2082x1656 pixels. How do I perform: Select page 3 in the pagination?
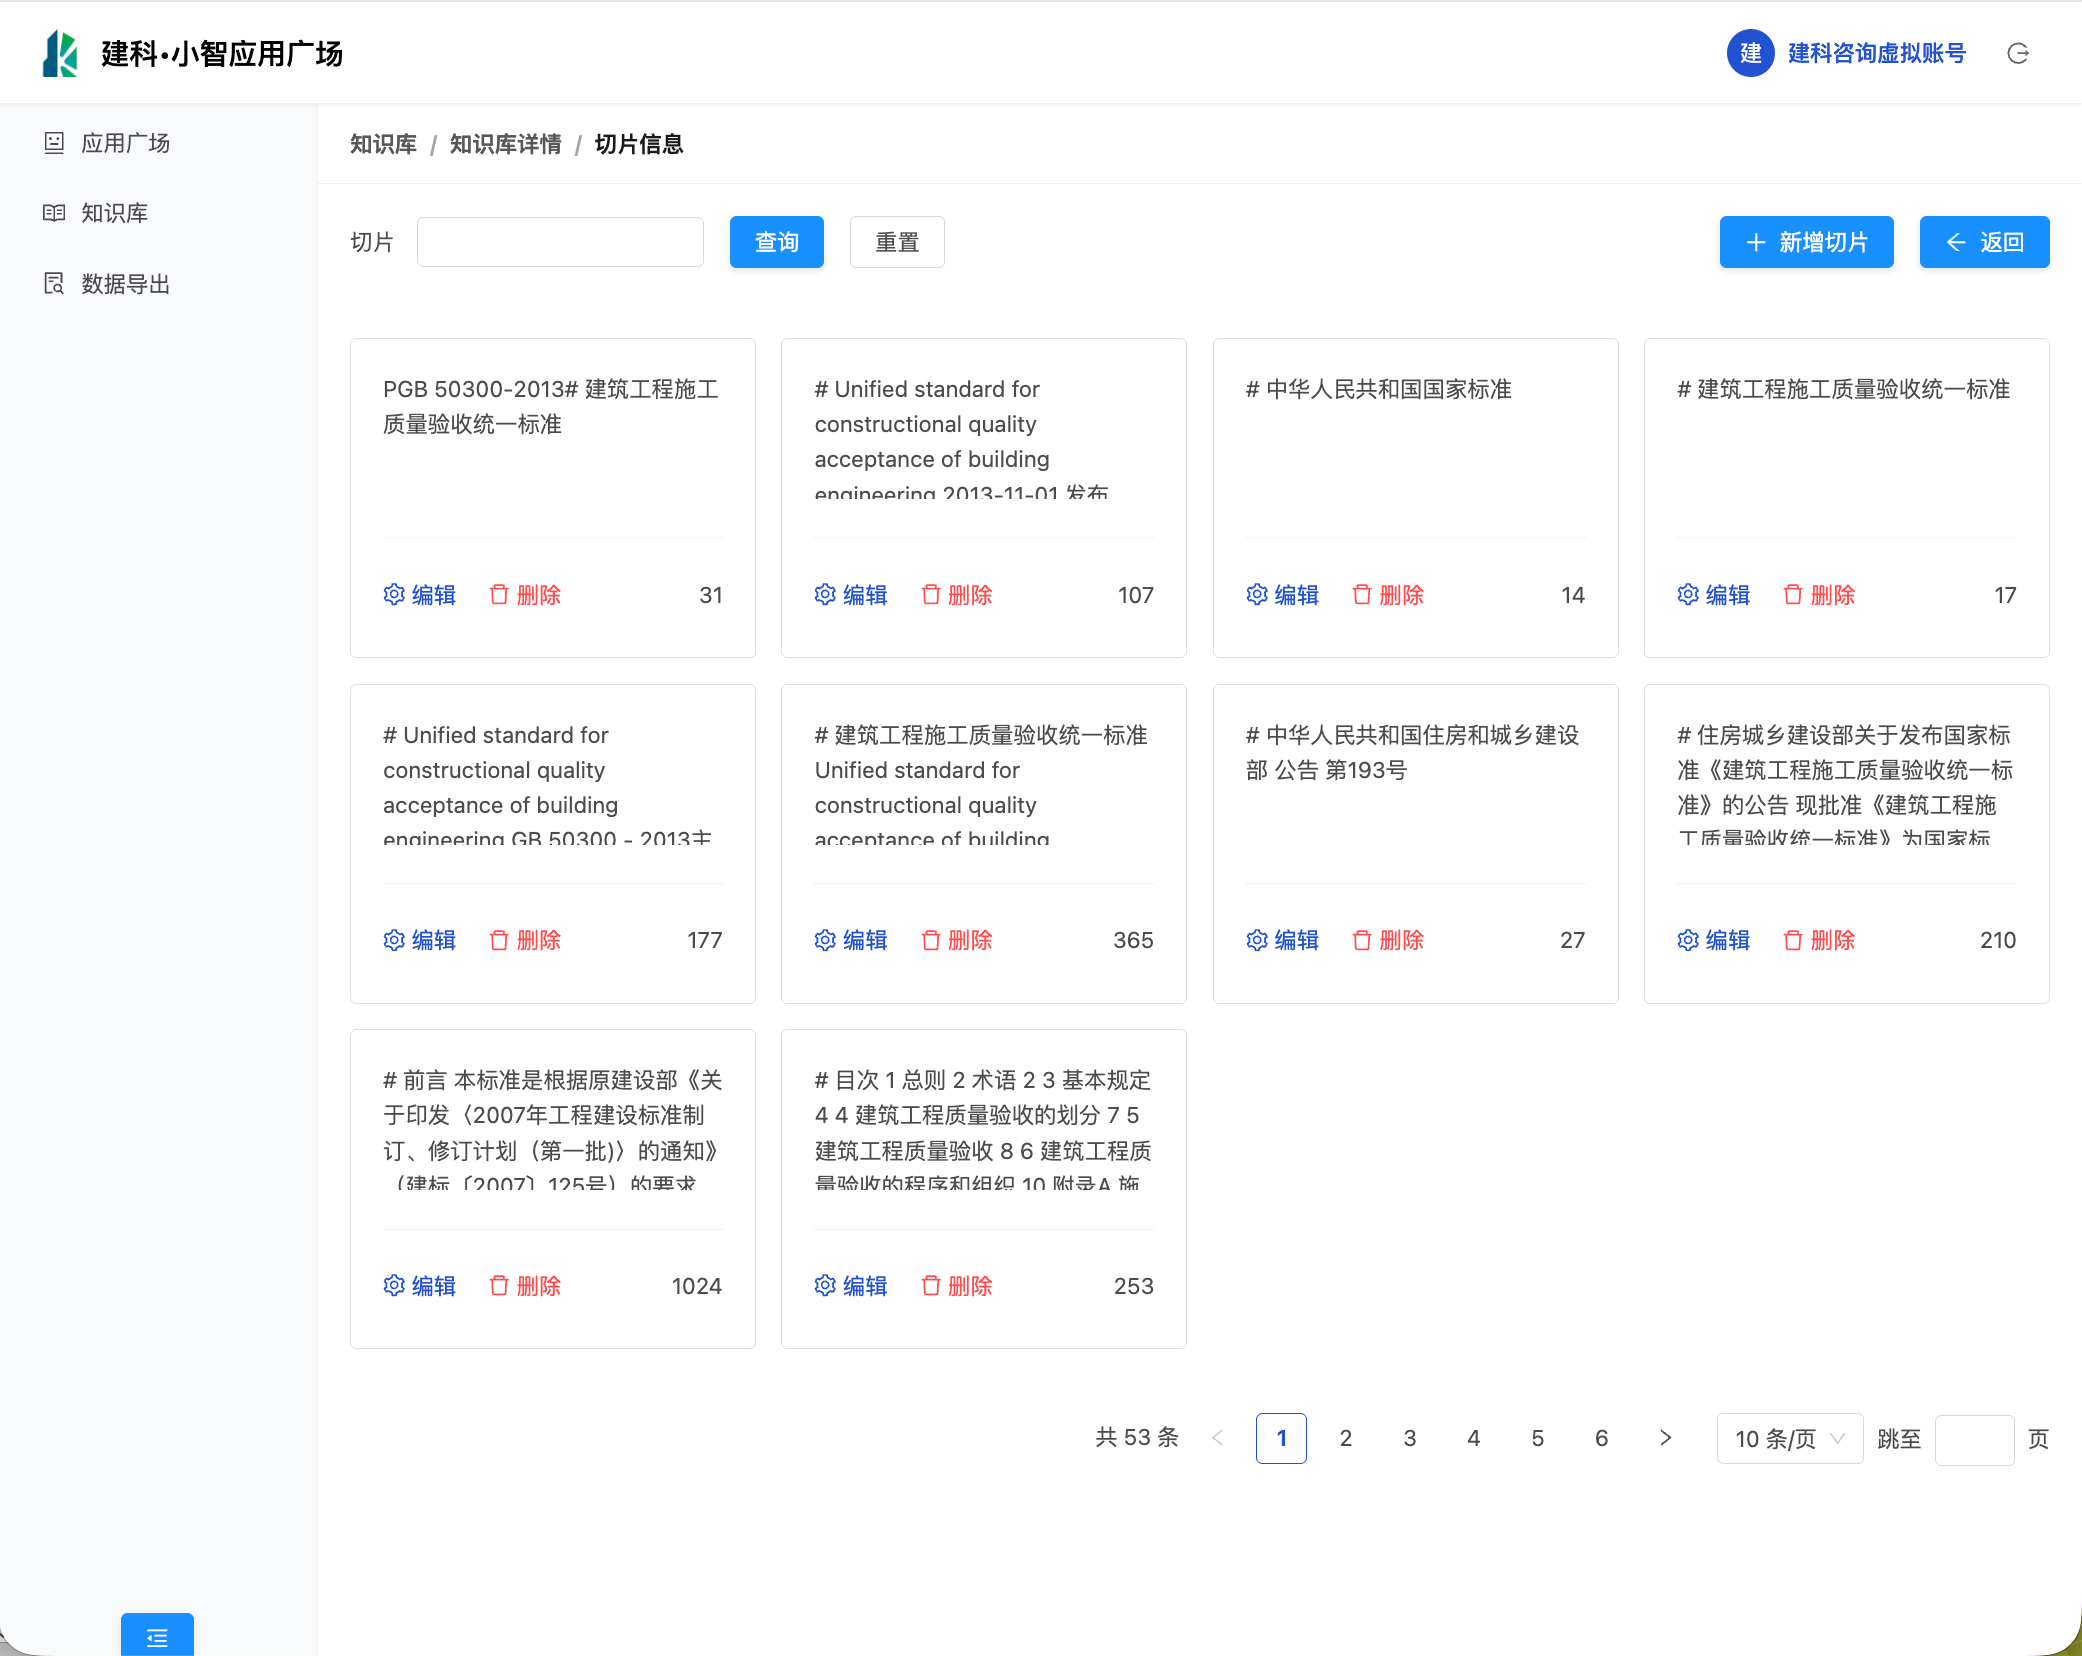(1409, 1438)
